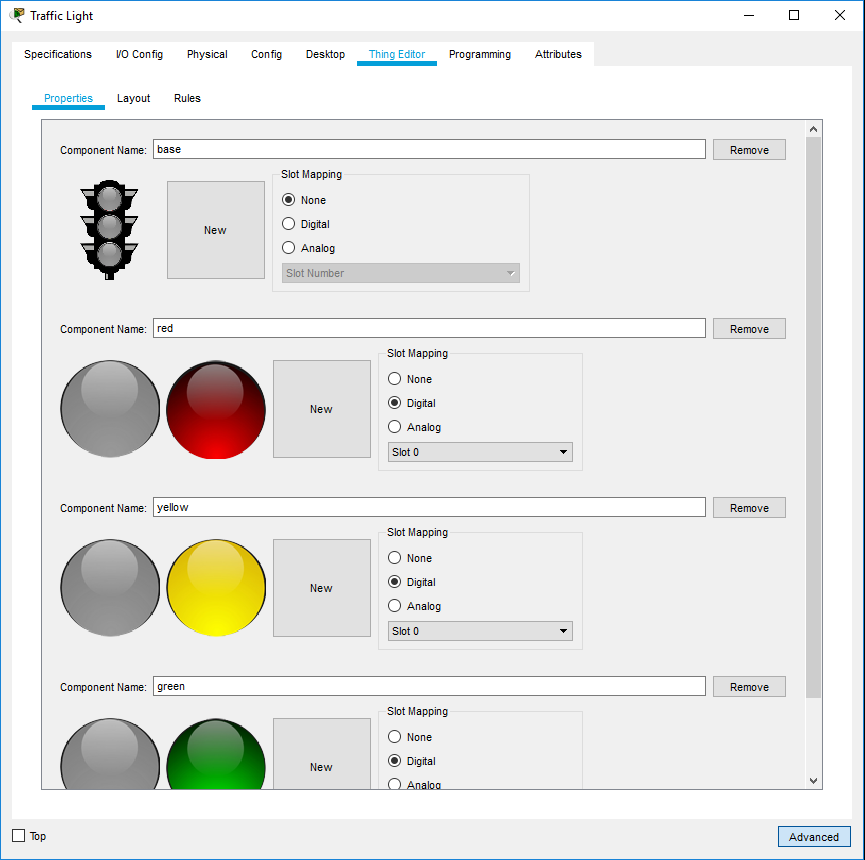This screenshot has width=865, height=860.
Task: Open the Attributes tab
Action: (x=558, y=54)
